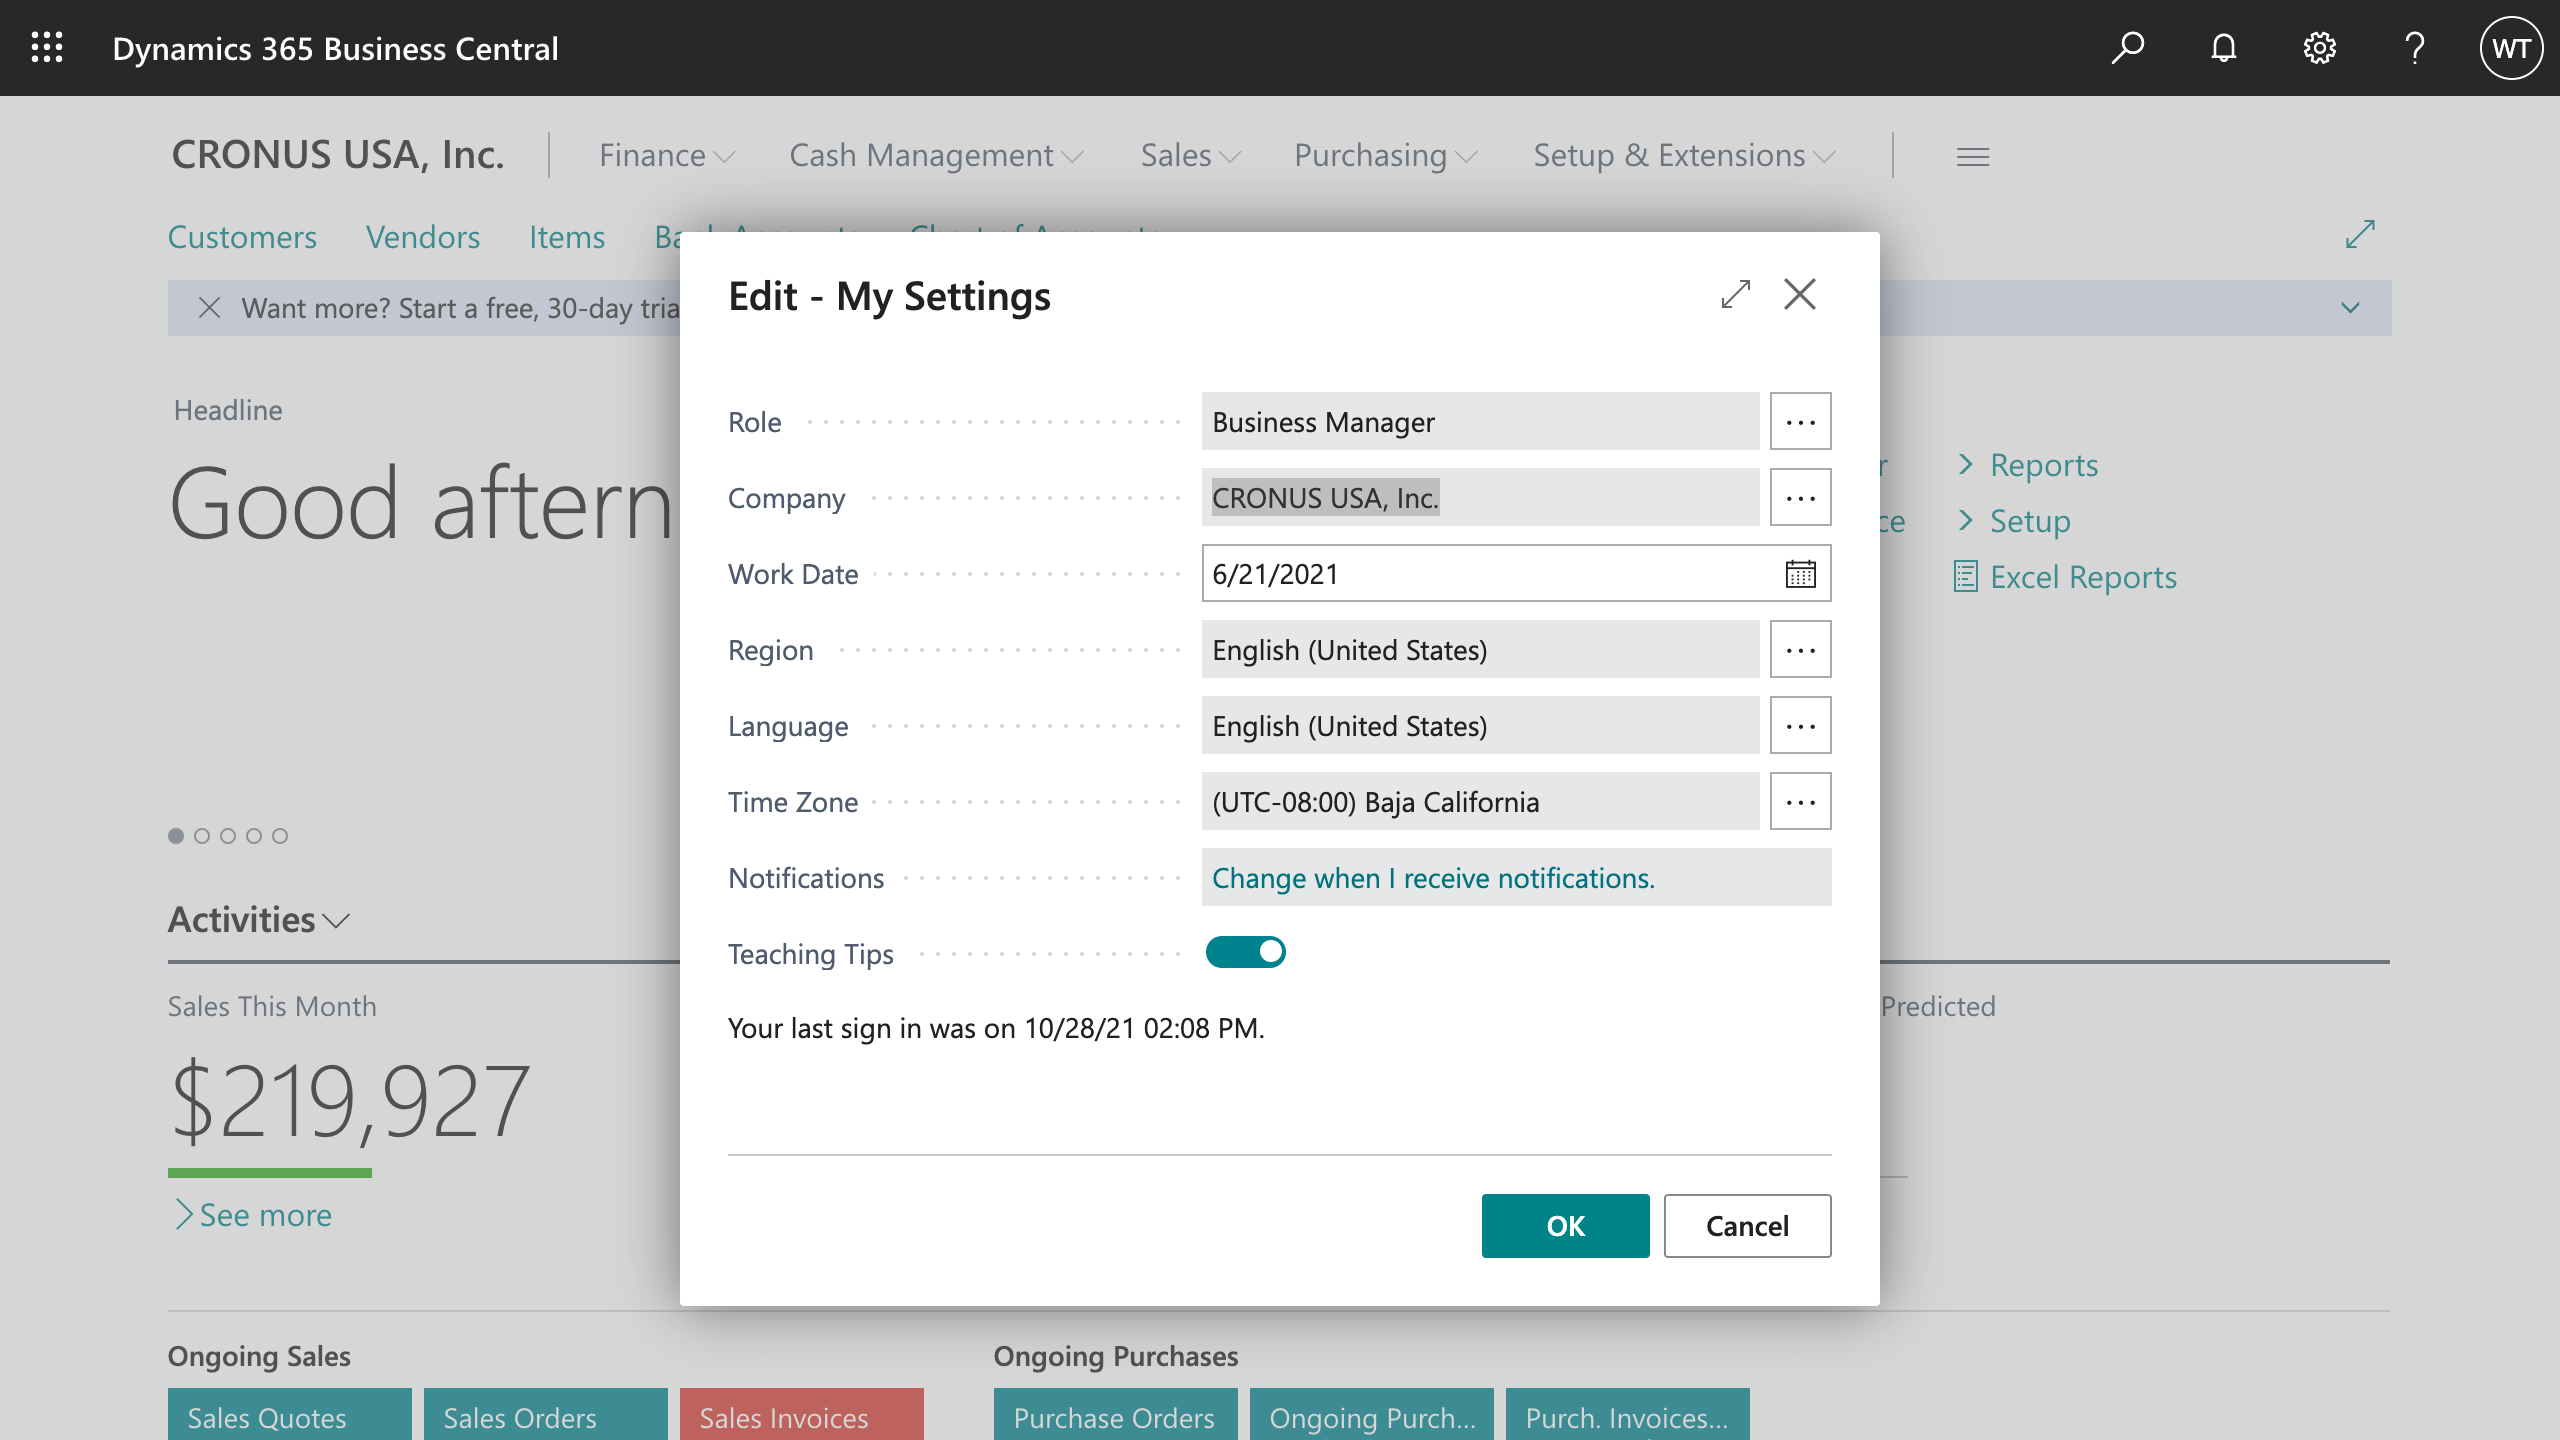Open Language lookup ellipsis button
This screenshot has width=2560, height=1440.
click(x=1800, y=726)
